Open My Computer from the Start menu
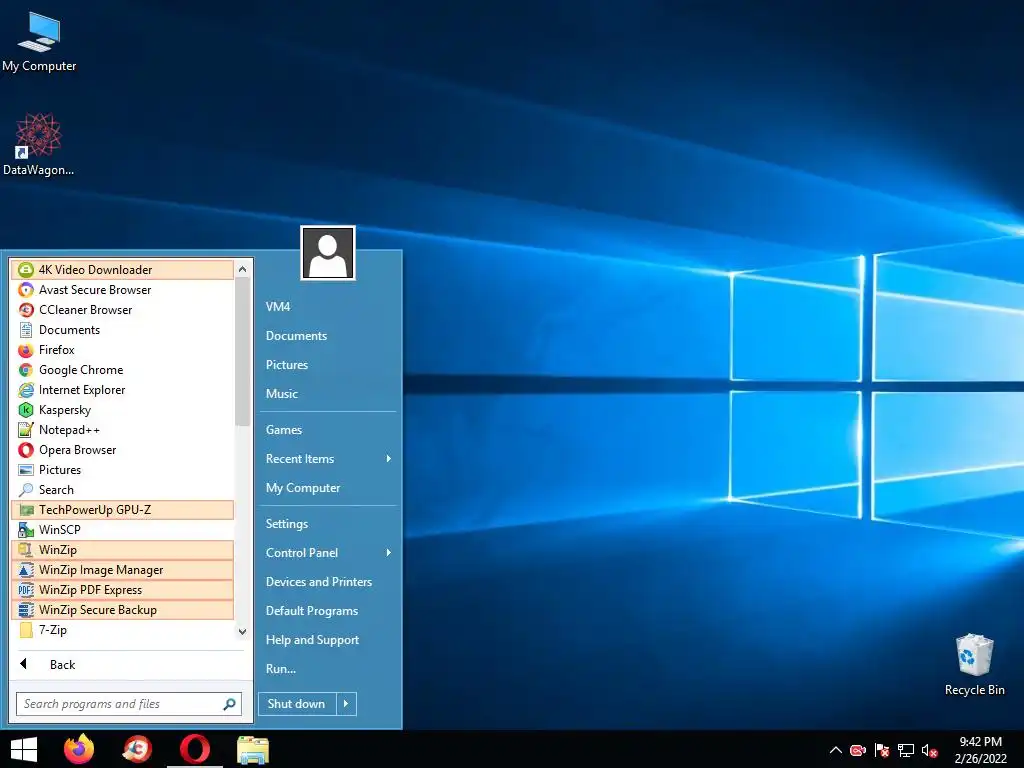Image resolution: width=1024 pixels, height=768 pixels. point(328,488)
